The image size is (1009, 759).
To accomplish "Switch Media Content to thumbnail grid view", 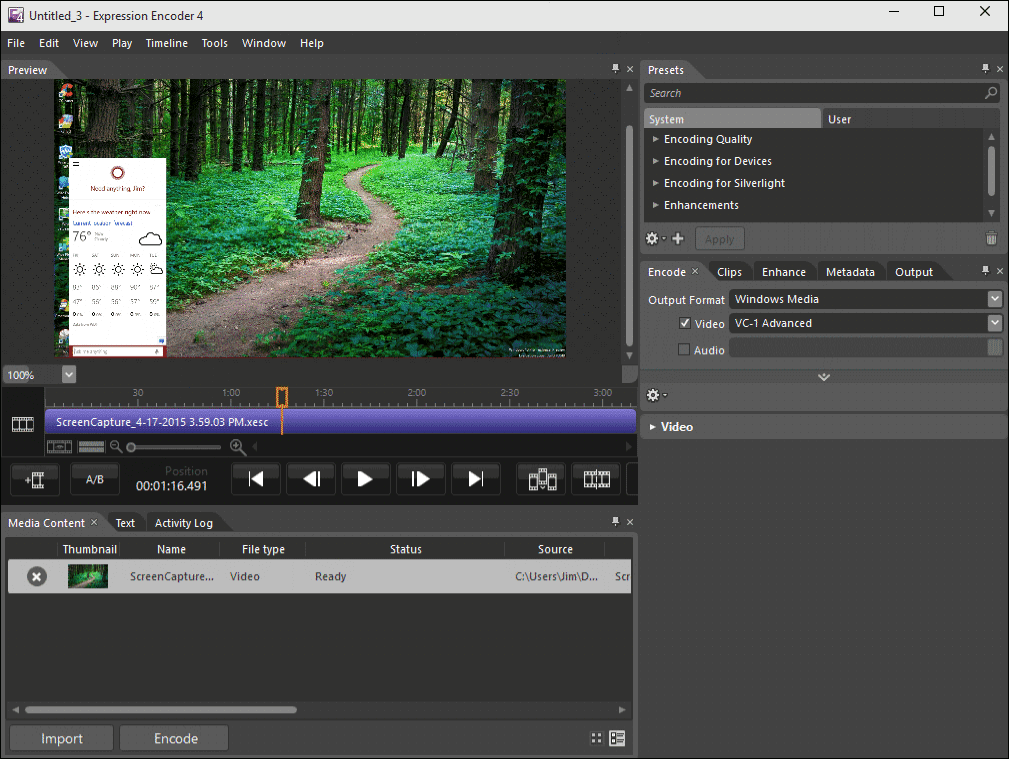I will [x=596, y=737].
